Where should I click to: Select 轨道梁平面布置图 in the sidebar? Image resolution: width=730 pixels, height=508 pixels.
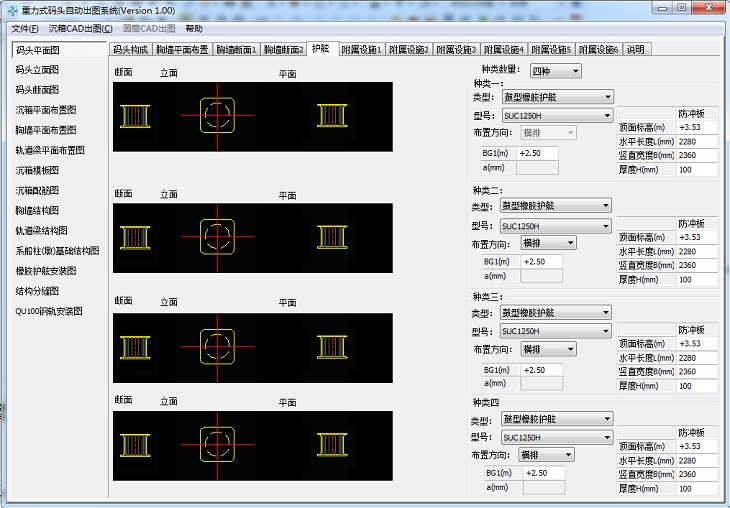pyautogui.click(x=50, y=150)
